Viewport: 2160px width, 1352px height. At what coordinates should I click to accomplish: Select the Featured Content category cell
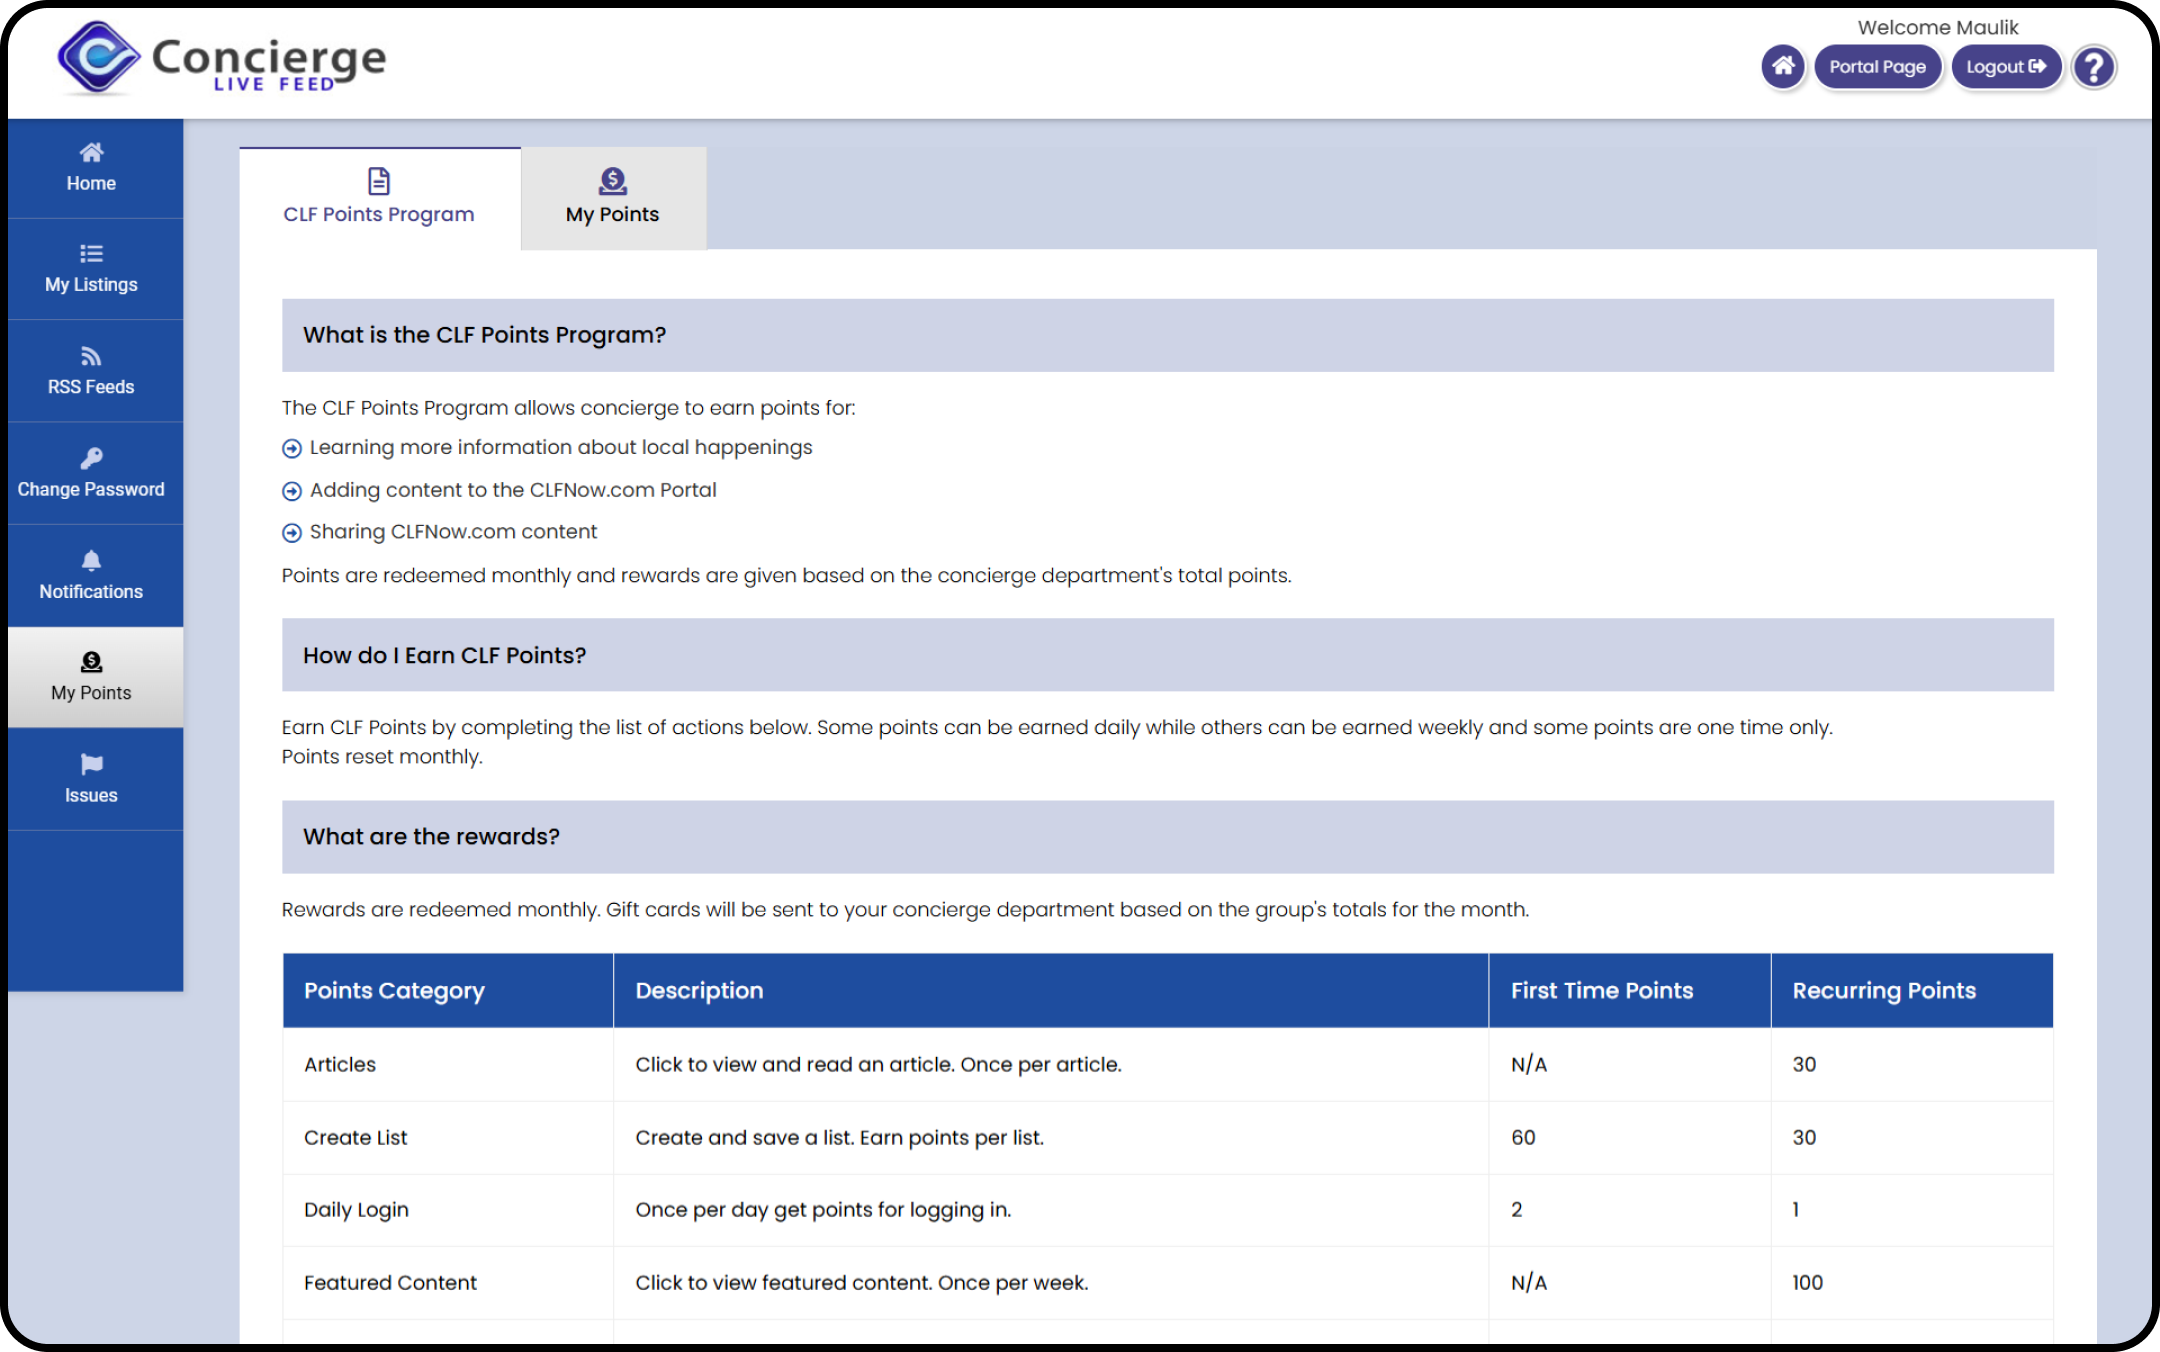[448, 1282]
